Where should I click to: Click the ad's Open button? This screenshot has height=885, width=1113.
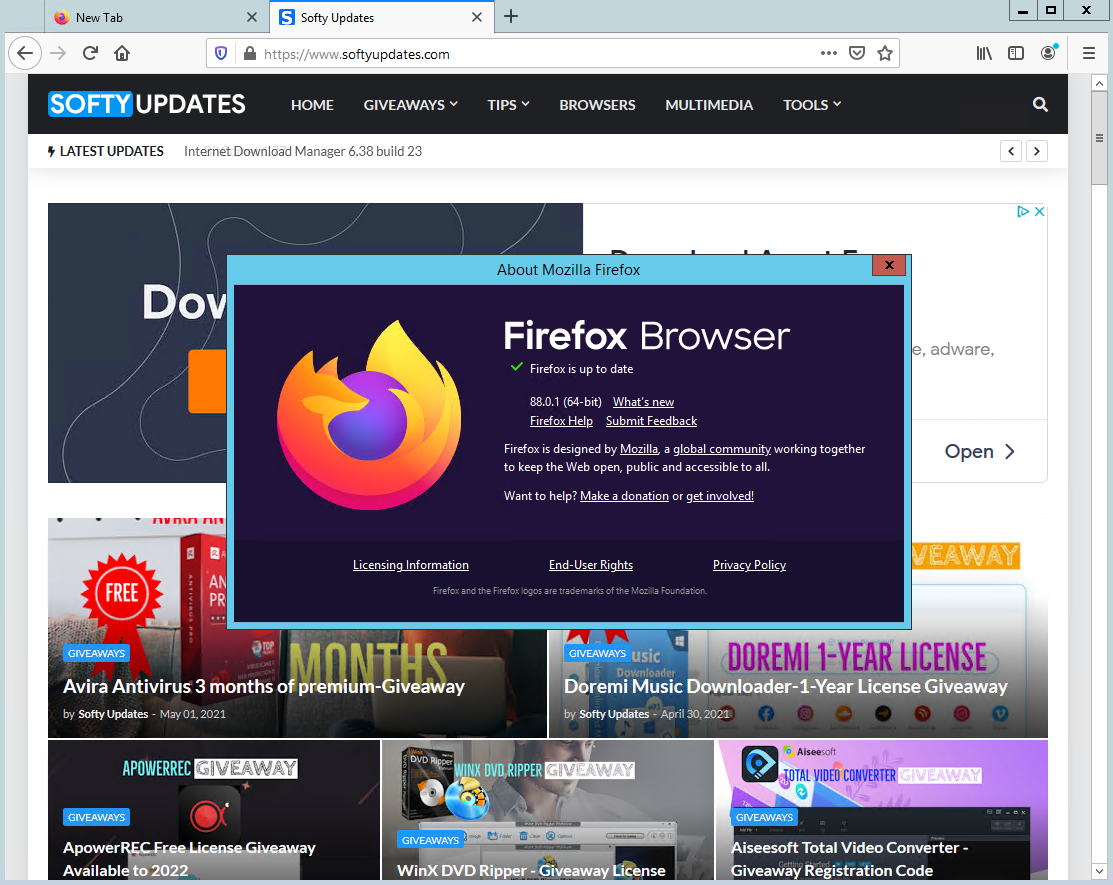(x=980, y=451)
